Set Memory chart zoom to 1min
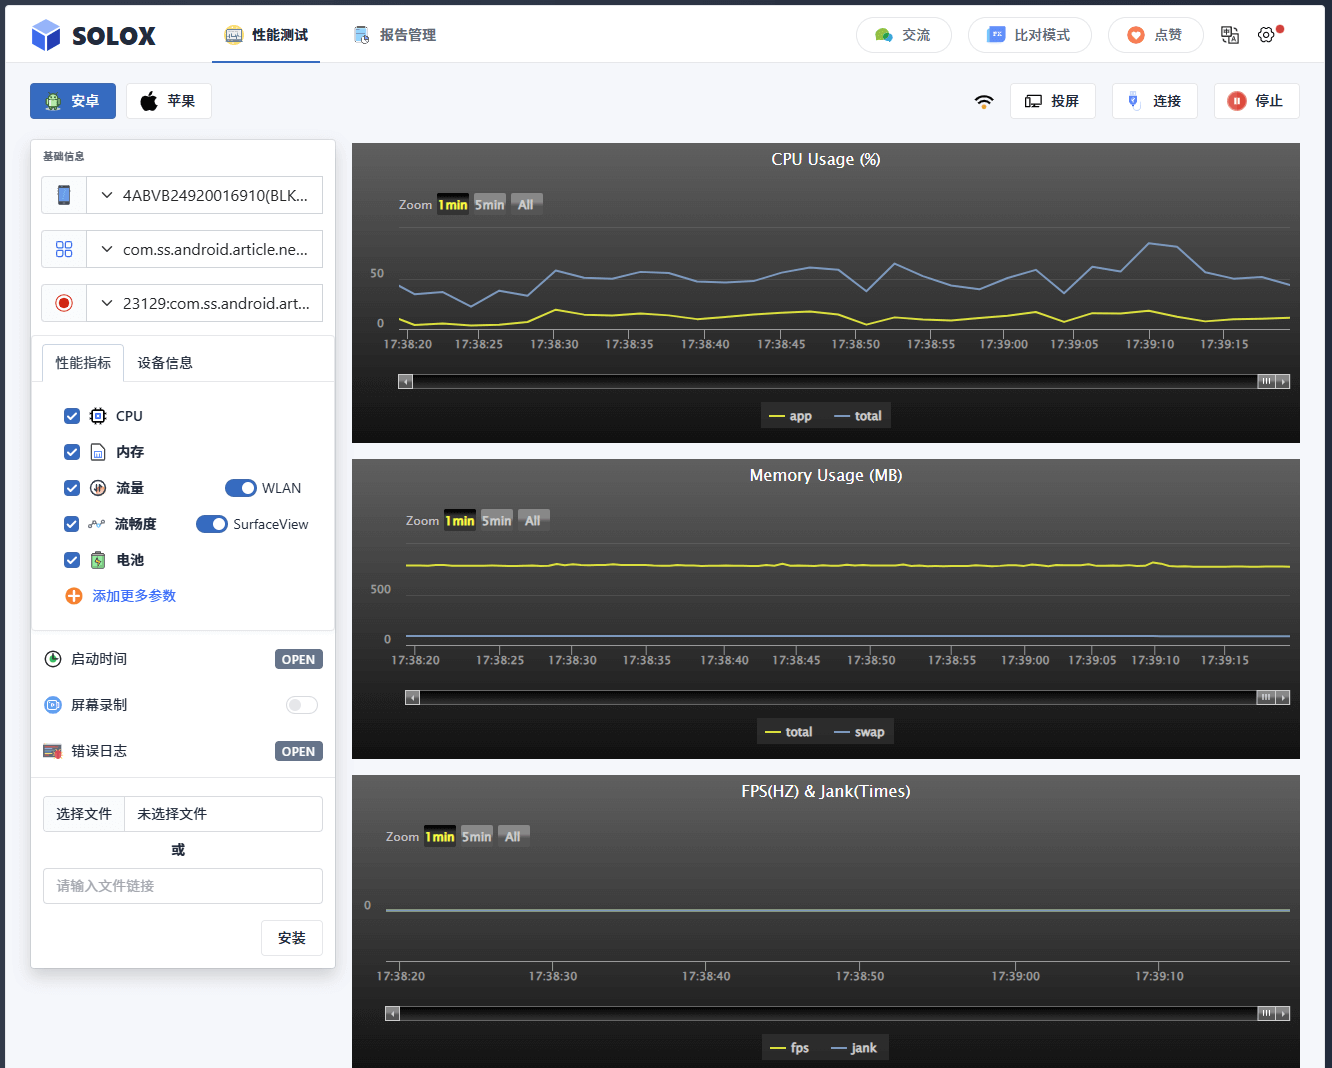This screenshot has height=1068, width=1332. (x=460, y=520)
